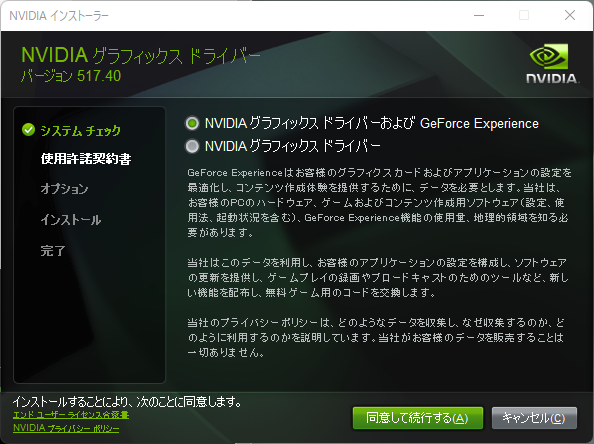Screen dimensions: 594x444
Task: Click the キャンセル(C) button
Action: (534, 418)
